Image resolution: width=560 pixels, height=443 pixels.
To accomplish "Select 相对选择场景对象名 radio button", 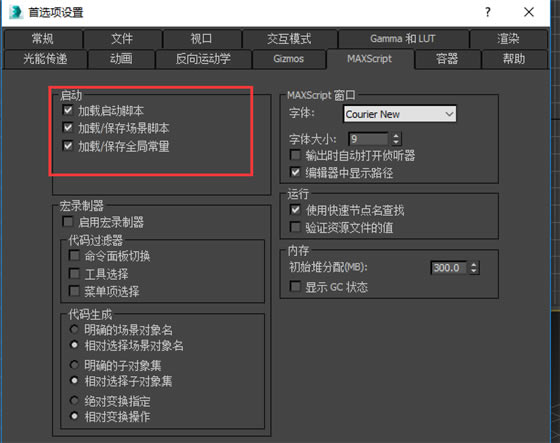I will pos(74,345).
